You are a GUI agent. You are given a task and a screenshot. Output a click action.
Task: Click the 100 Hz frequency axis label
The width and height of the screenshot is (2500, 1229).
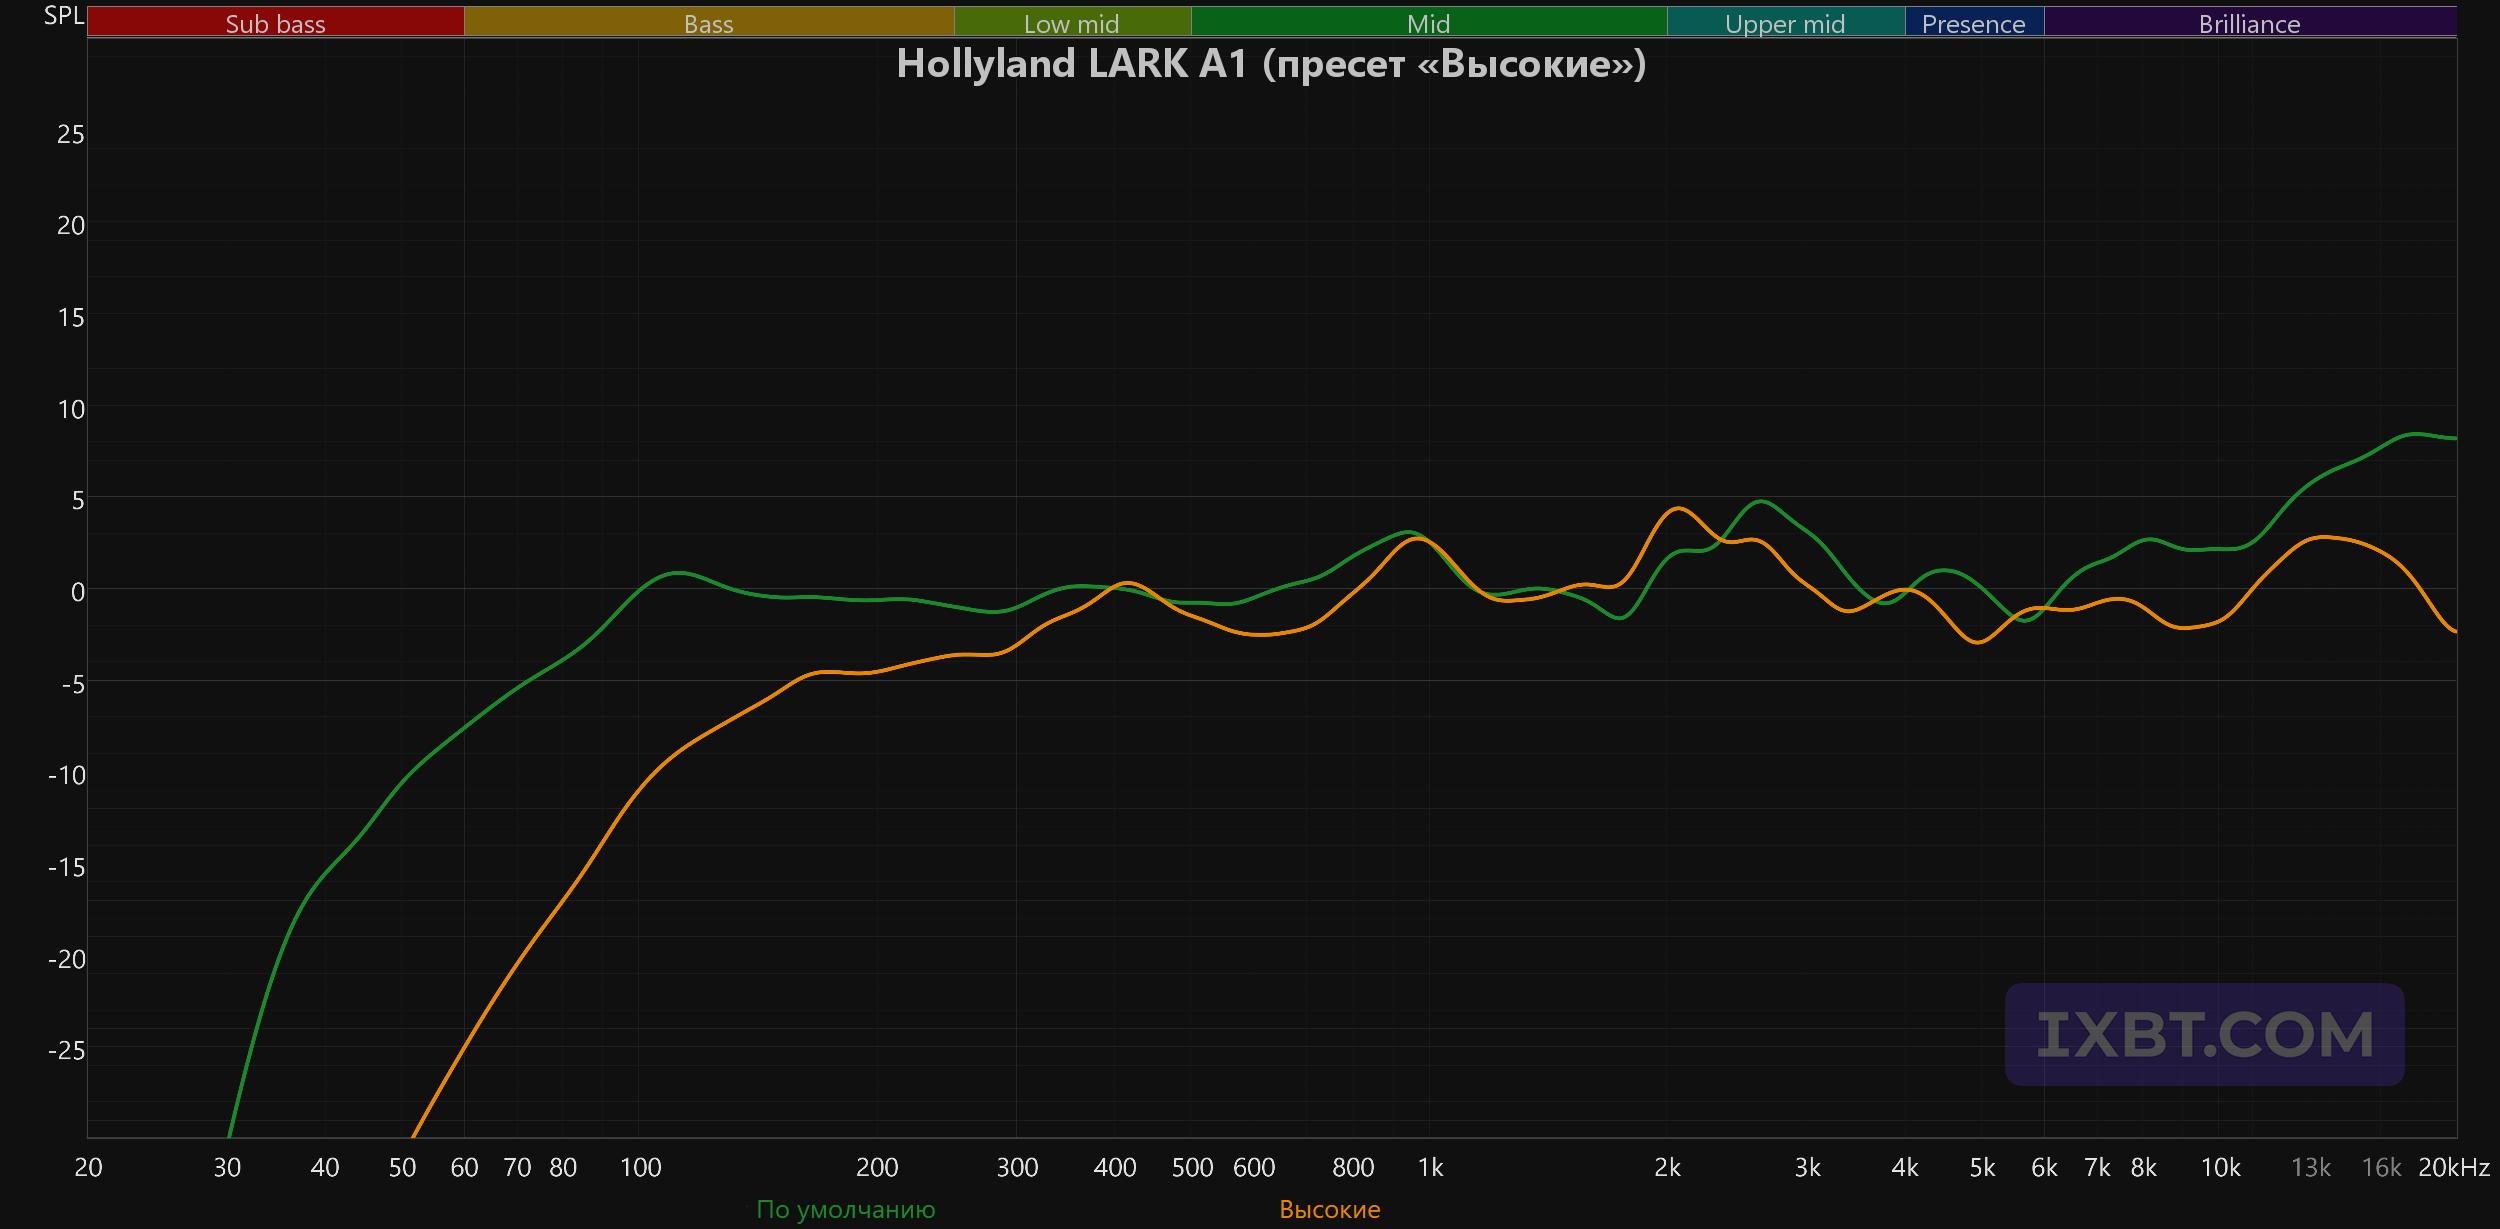point(640,1167)
